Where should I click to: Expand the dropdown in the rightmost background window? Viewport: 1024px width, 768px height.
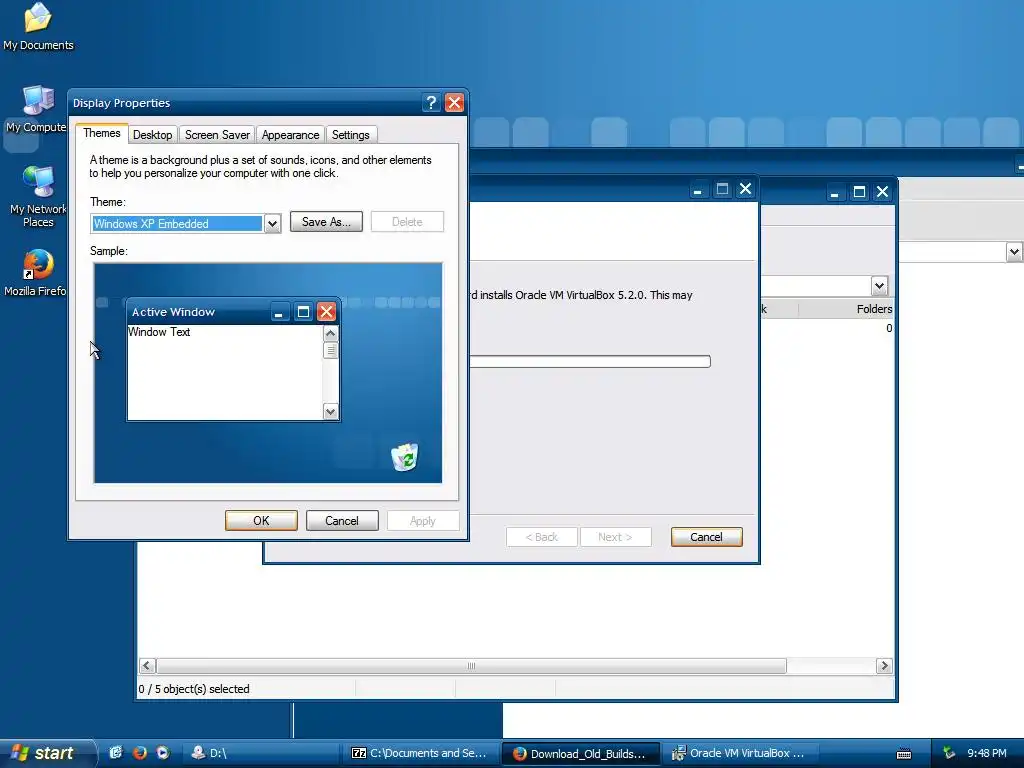pyautogui.click(x=1014, y=251)
